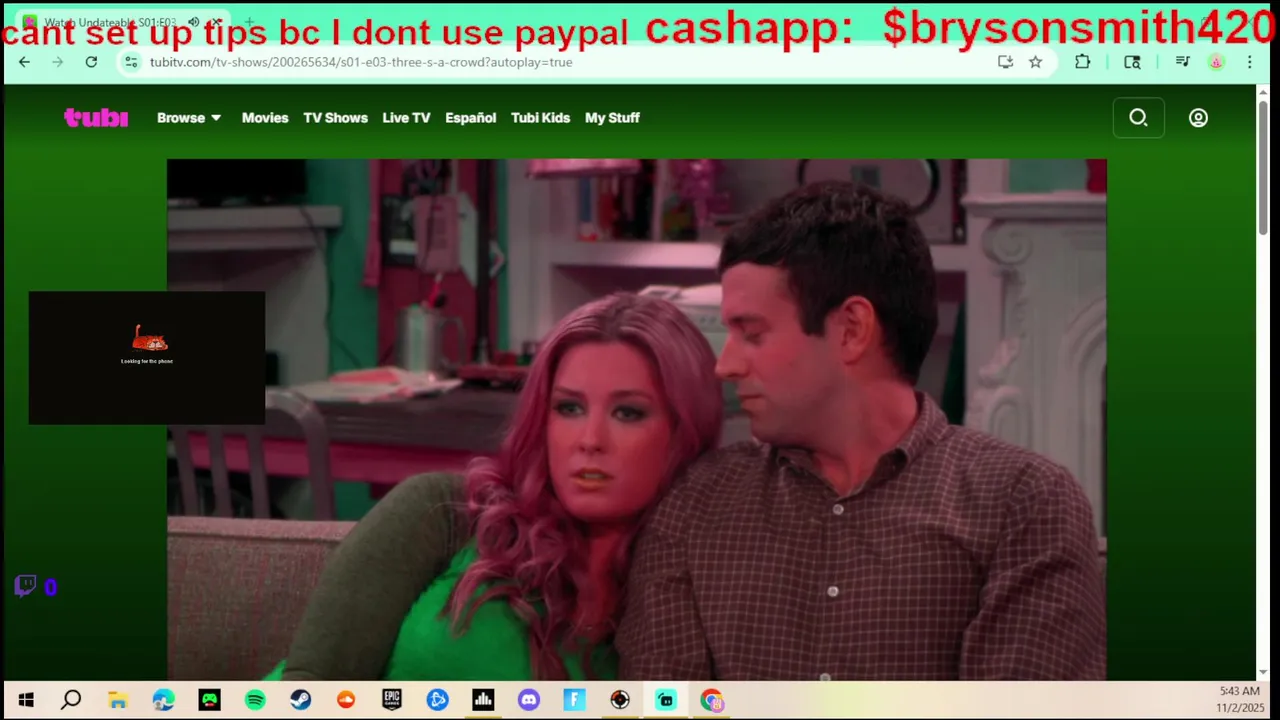Open Battle.net from taskbar
Screen dimensions: 1280x720
point(437,700)
